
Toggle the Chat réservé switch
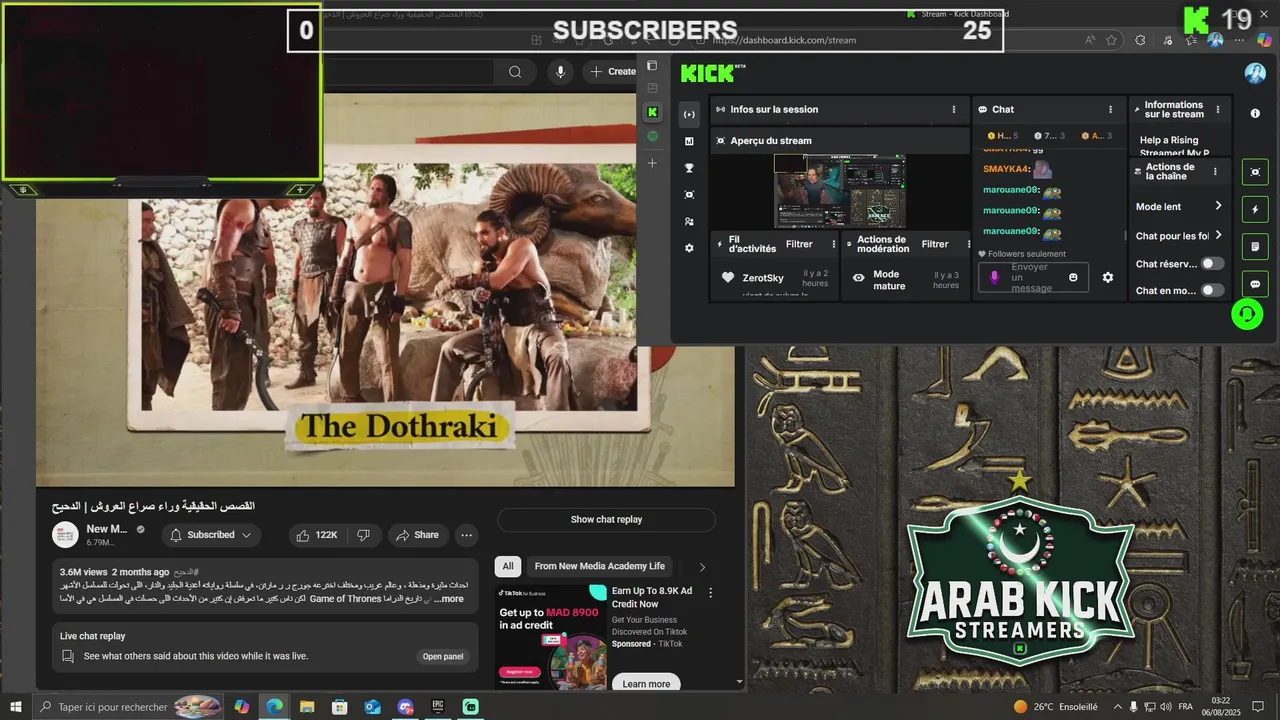(1212, 263)
